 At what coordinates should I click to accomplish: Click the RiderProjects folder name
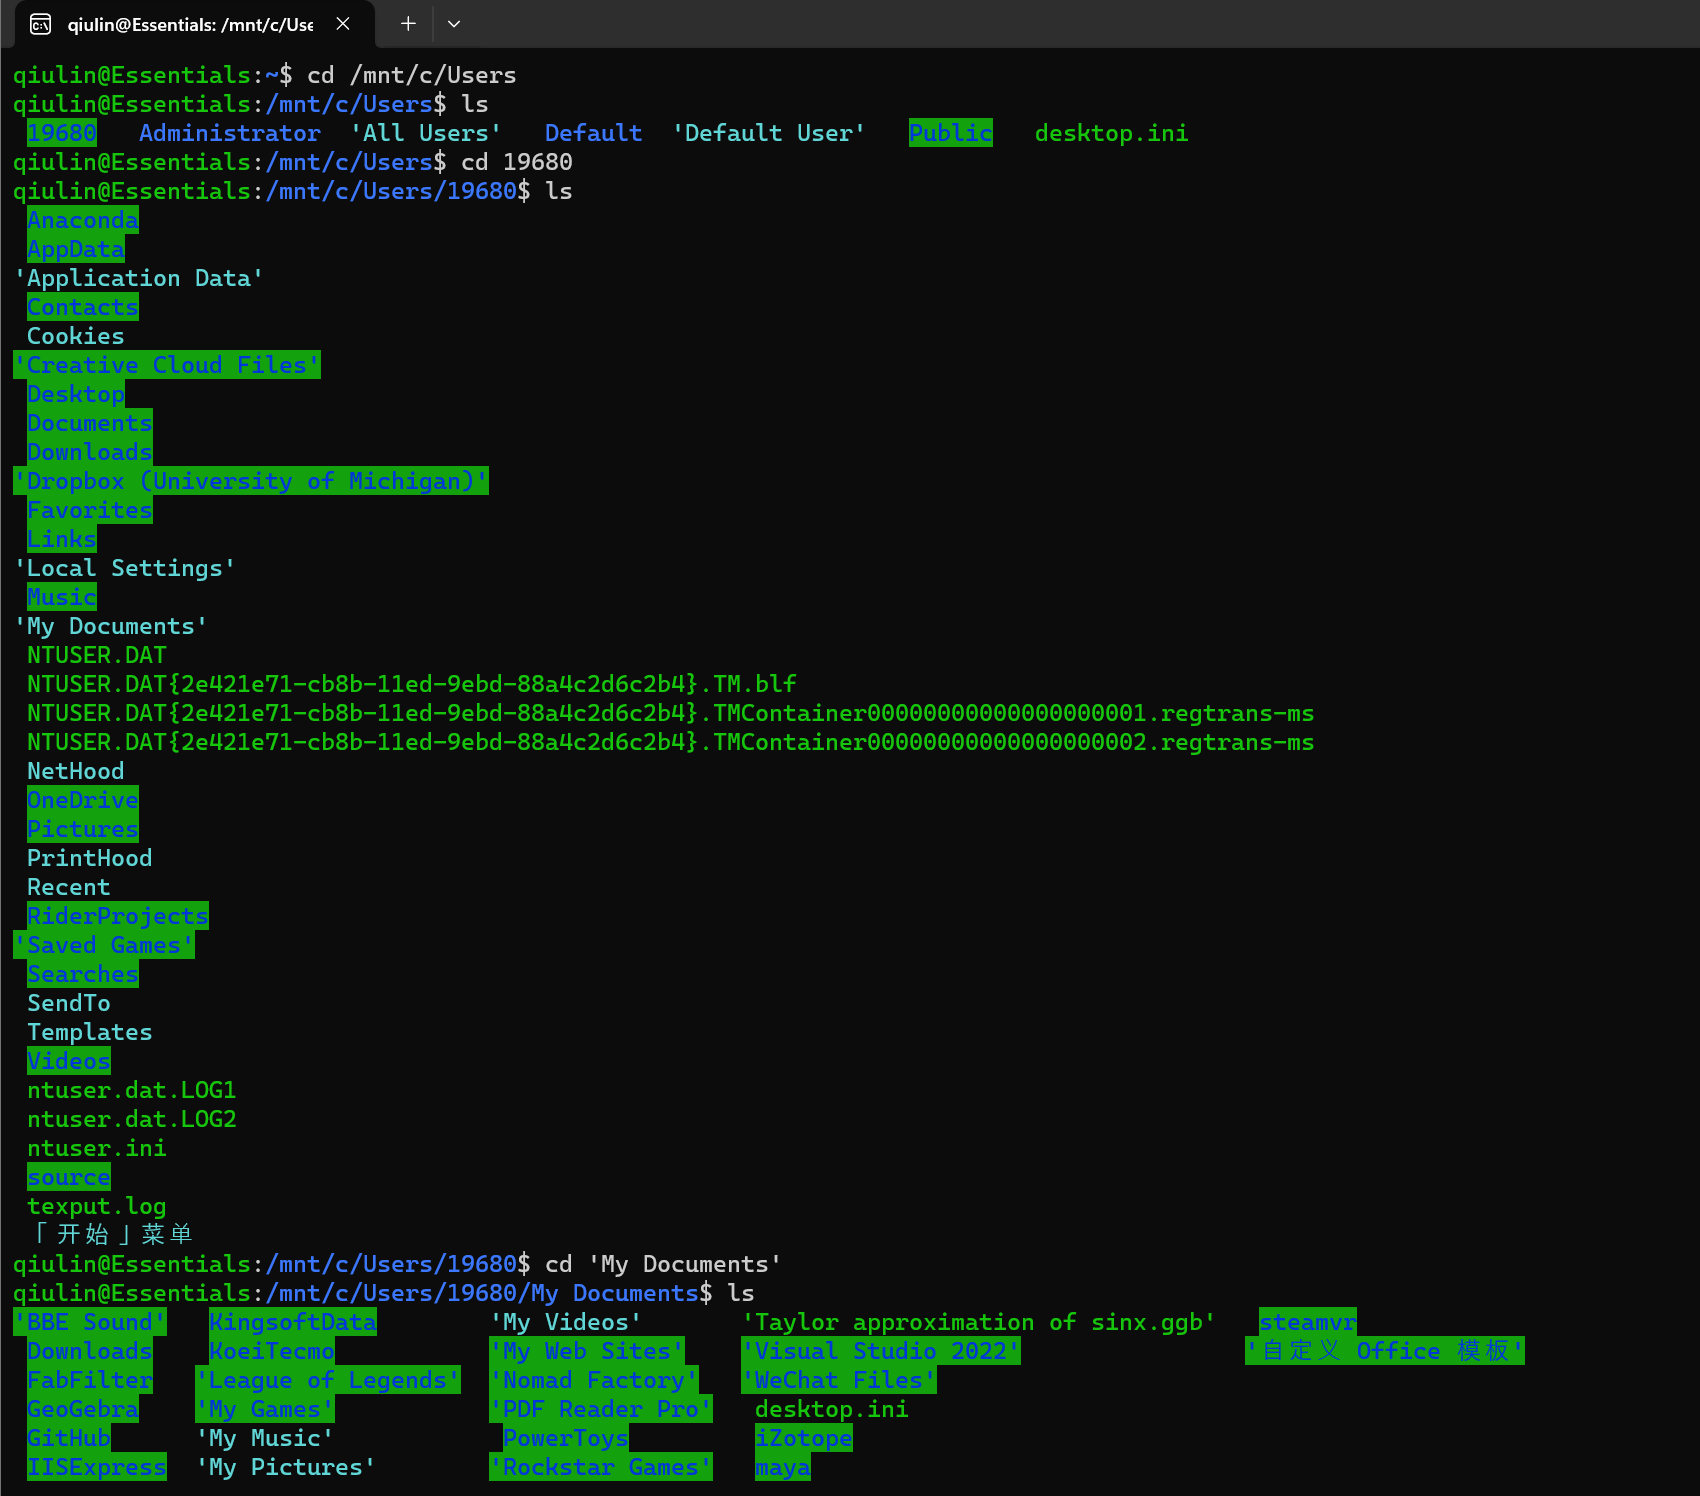[117, 916]
